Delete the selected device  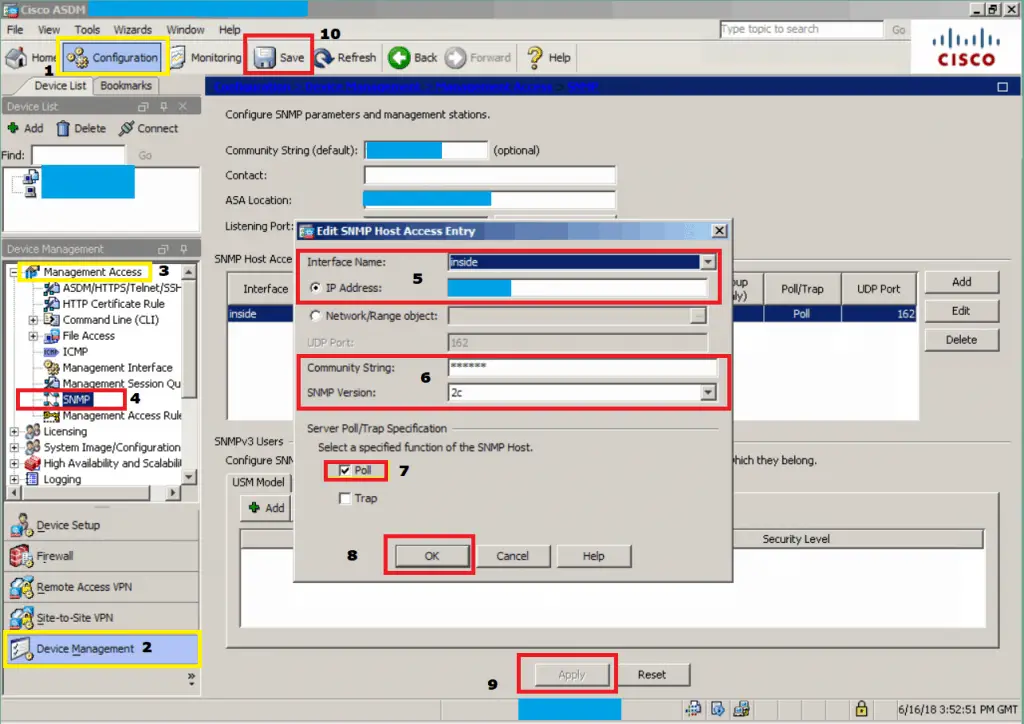point(81,128)
